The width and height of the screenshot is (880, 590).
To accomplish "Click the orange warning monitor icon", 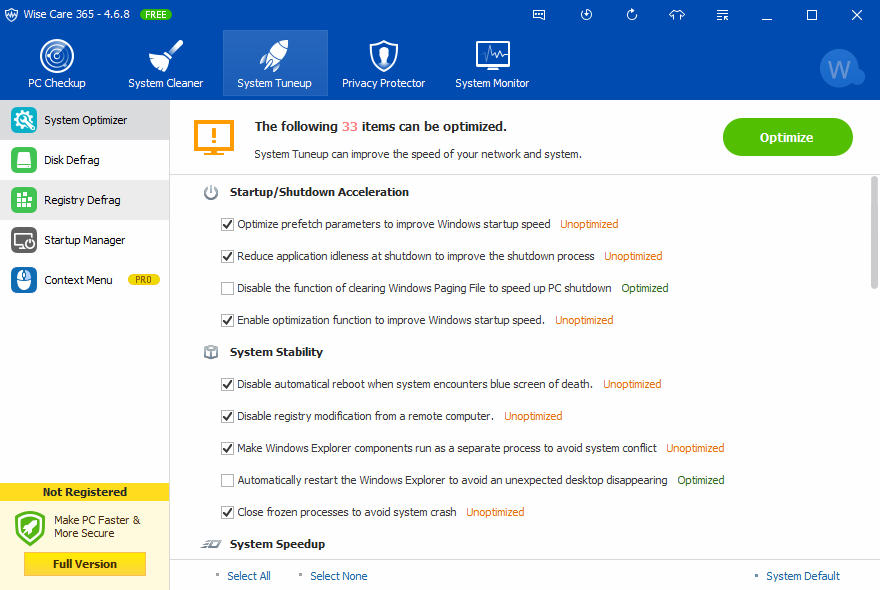I will [214, 138].
